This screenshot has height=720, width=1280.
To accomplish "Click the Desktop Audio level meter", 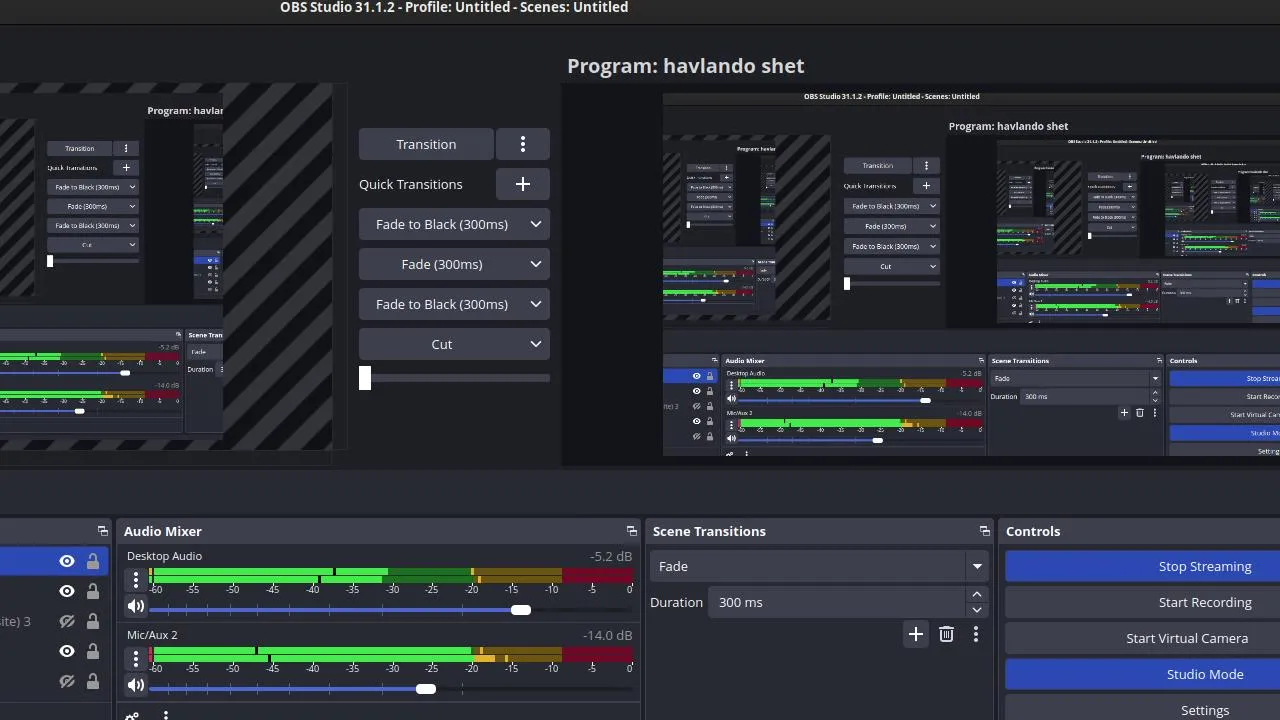I will pyautogui.click(x=391, y=576).
